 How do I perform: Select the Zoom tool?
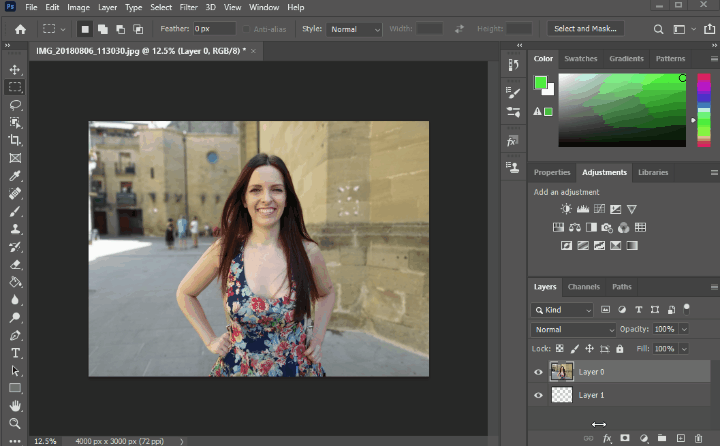click(x=15, y=423)
